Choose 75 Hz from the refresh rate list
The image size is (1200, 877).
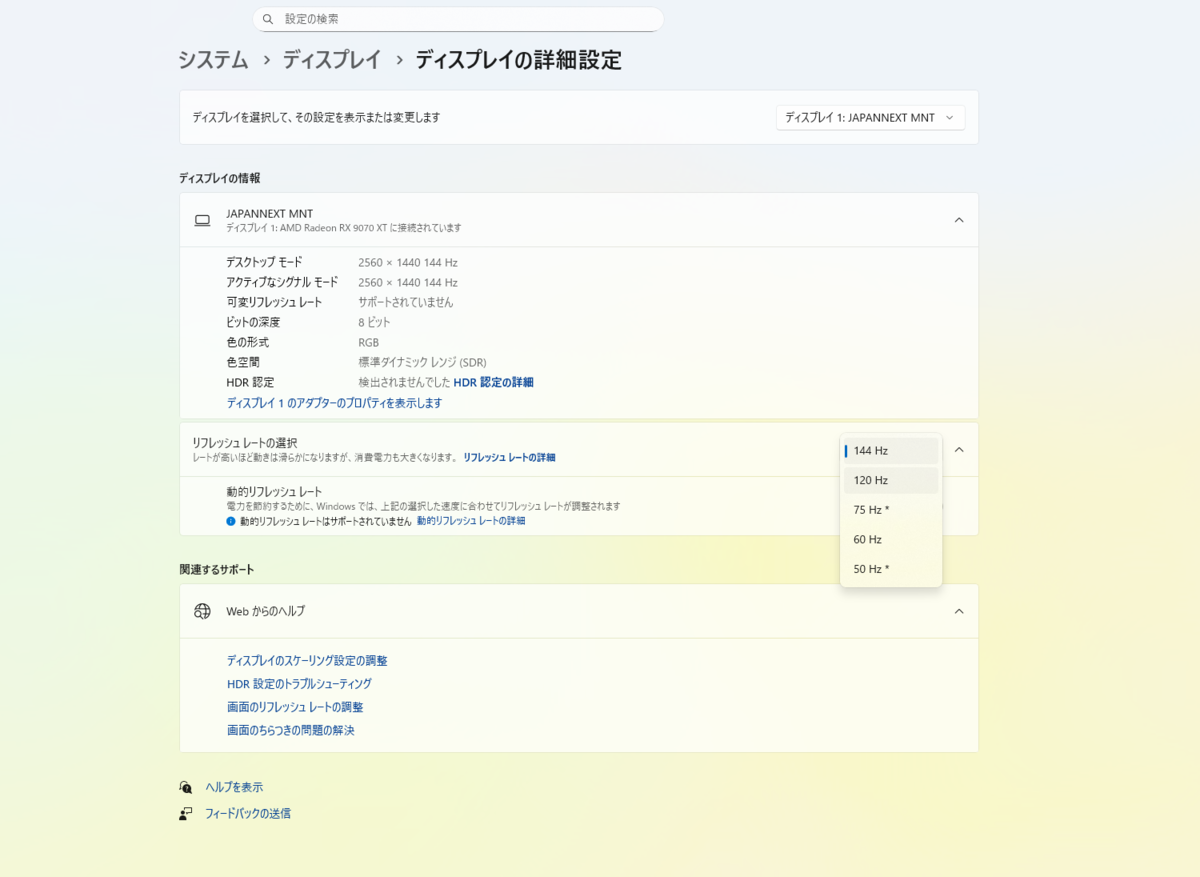pos(890,509)
